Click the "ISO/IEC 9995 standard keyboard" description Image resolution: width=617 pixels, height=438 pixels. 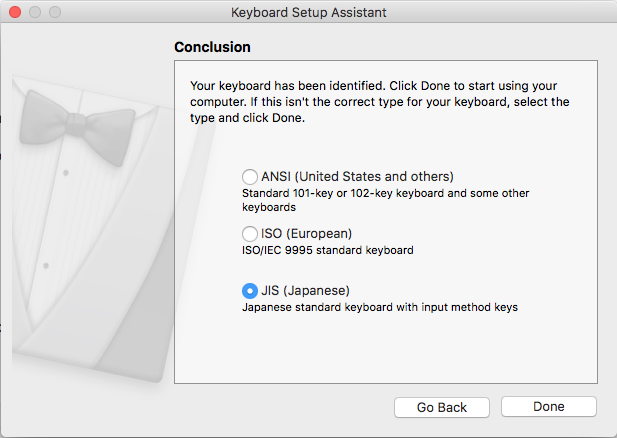328,250
